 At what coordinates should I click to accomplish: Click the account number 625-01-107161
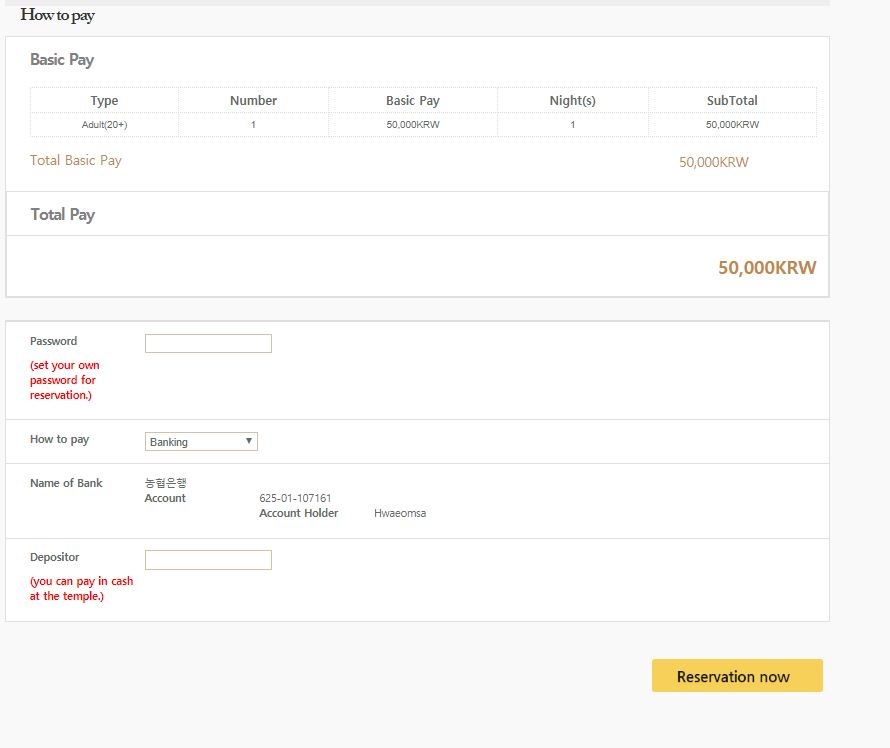(x=295, y=498)
